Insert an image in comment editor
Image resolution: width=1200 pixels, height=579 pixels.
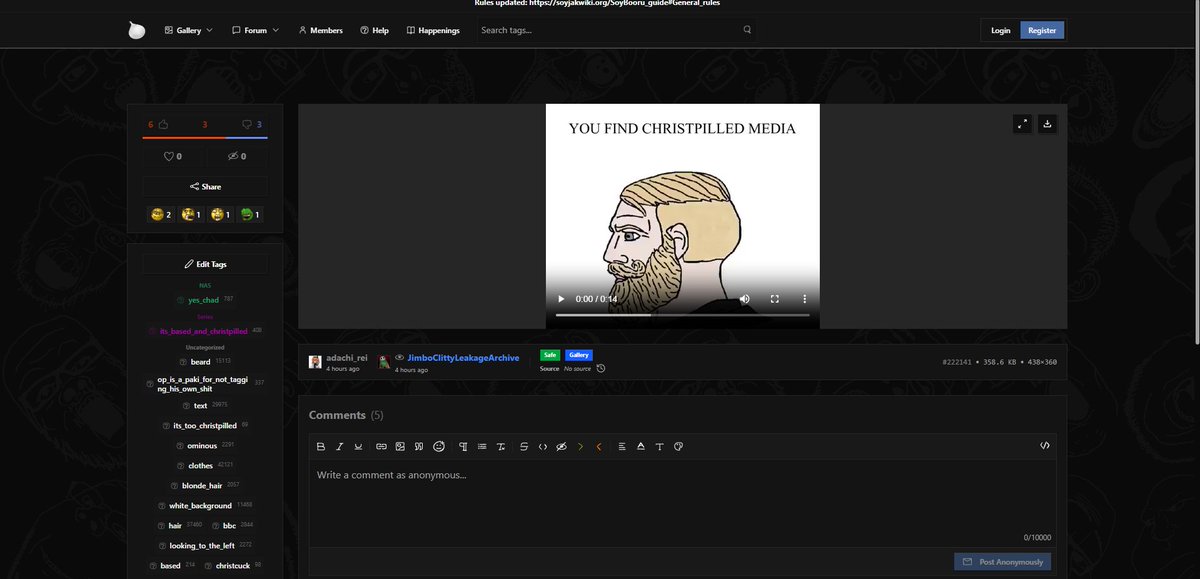[400, 446]
